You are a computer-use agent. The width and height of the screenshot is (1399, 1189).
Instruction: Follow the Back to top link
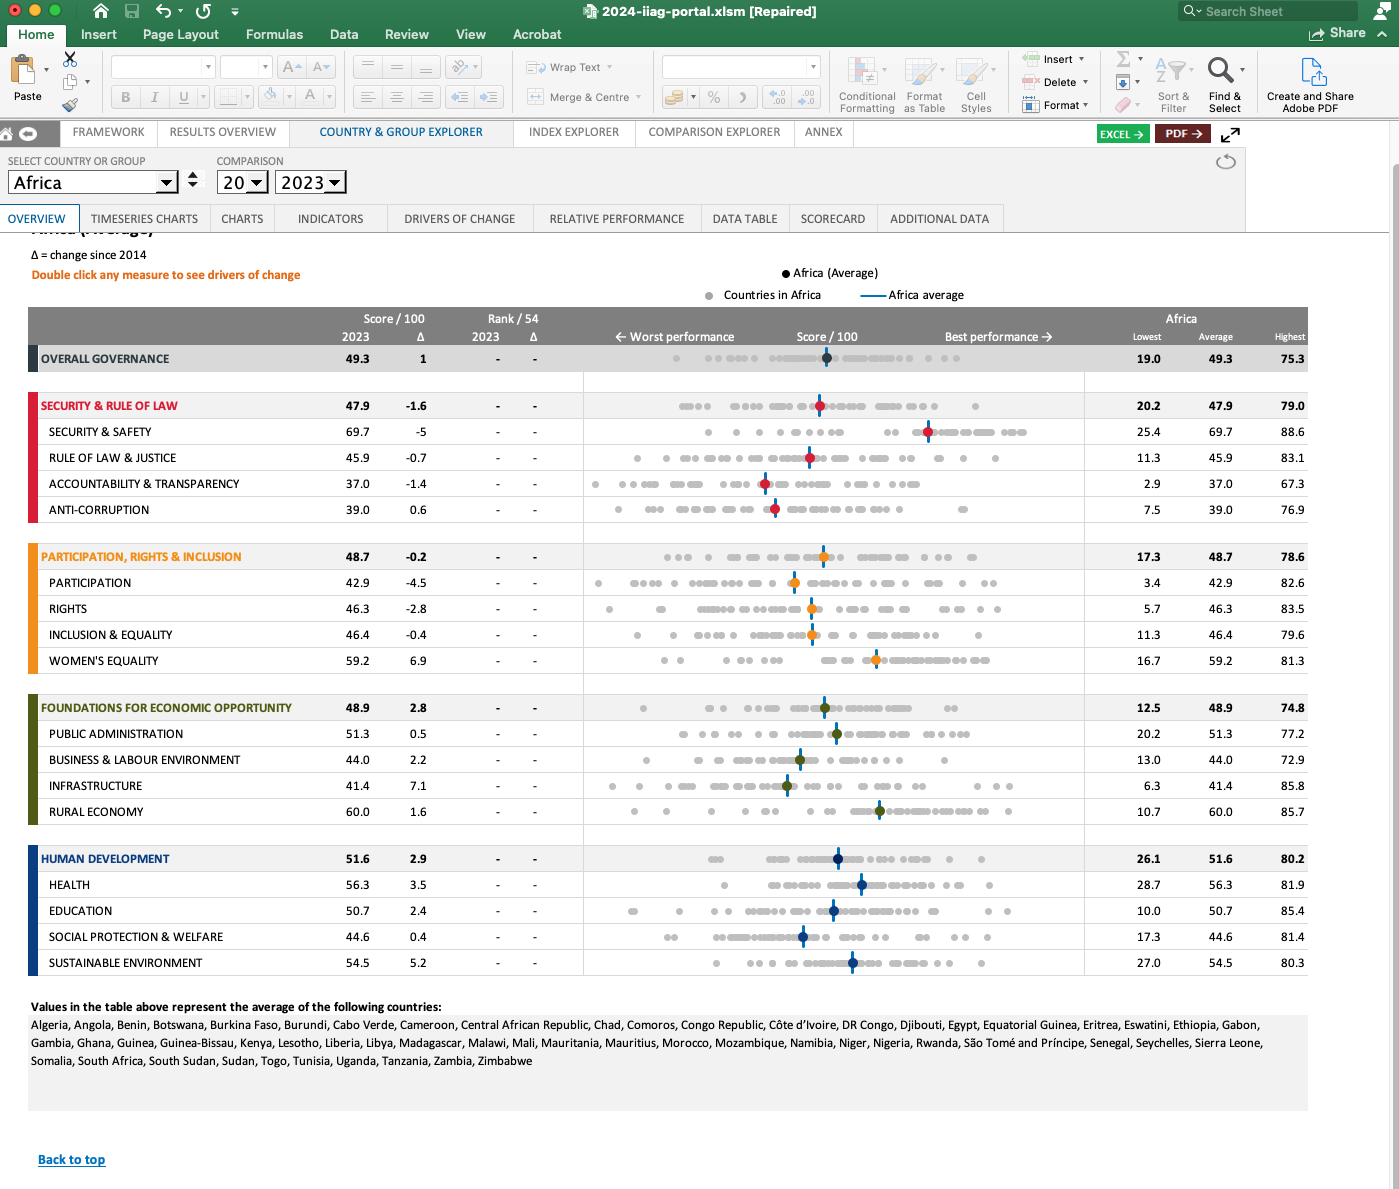coord(71,1160)
